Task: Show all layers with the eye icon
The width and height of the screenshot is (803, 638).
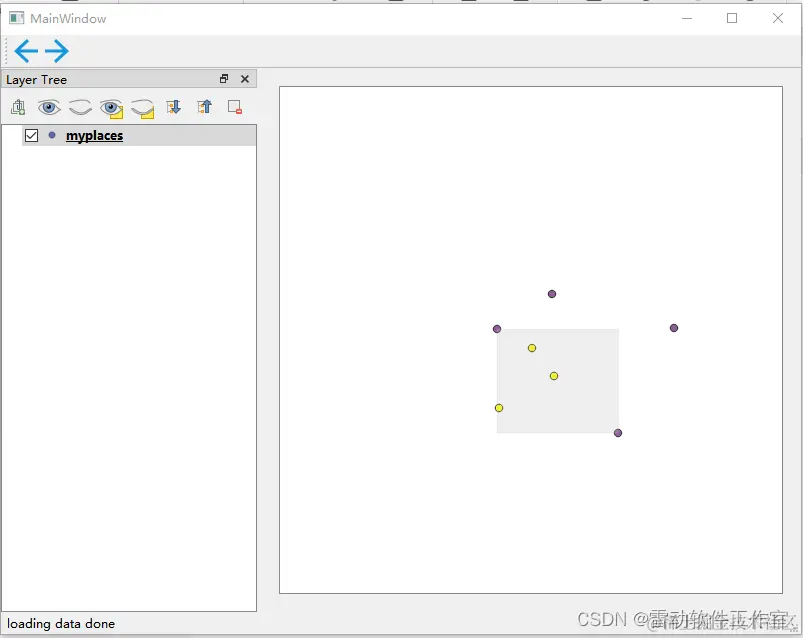Action: pyautogui.click(x=49, y=107)
